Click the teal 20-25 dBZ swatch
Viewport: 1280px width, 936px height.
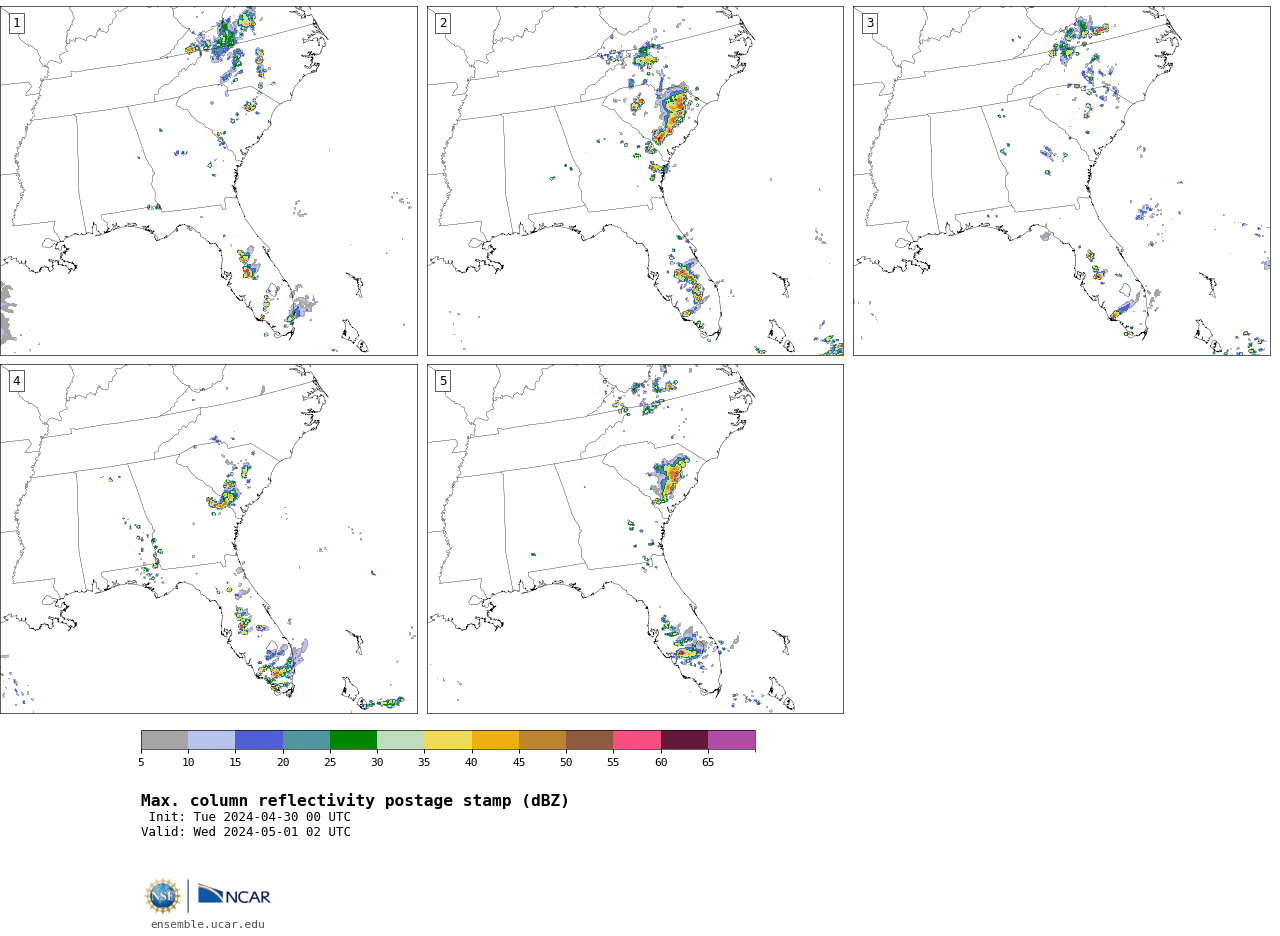pos(306,740)
